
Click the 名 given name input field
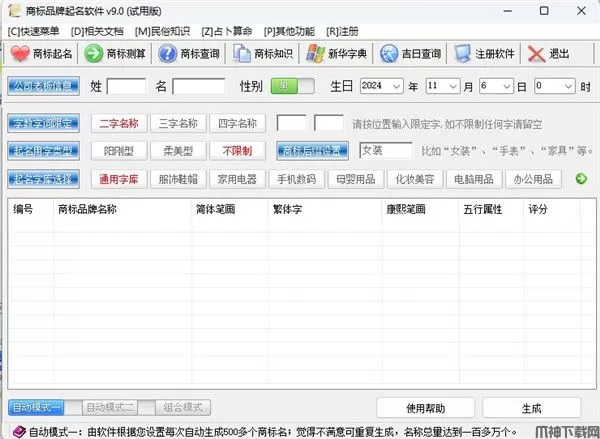tap(199, 86)
